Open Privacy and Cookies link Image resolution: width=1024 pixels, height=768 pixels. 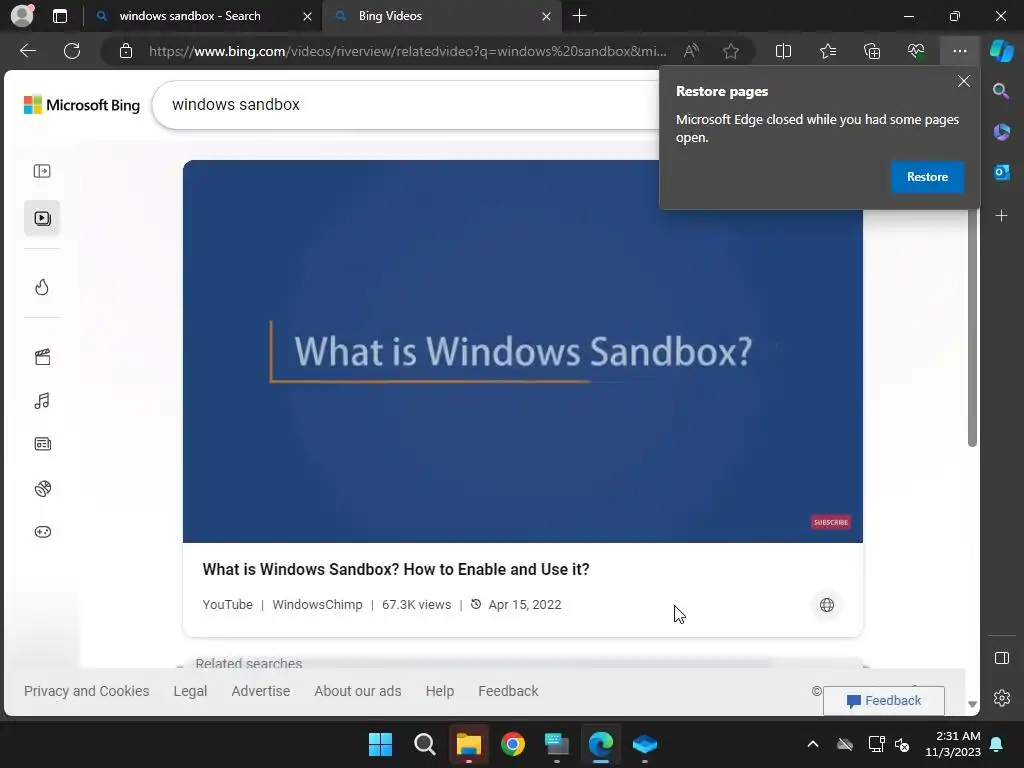[x=87, y=691]
